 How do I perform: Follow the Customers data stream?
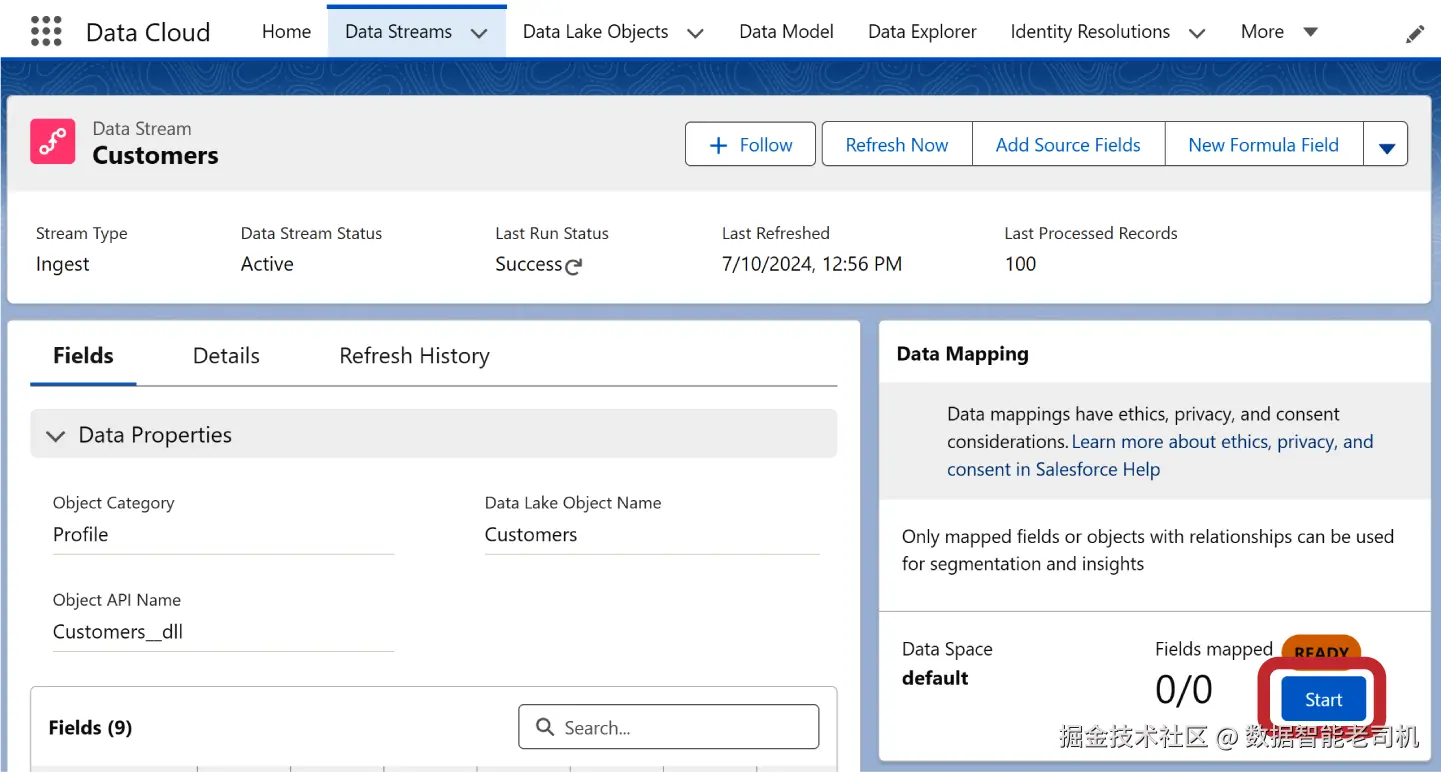(750, 145)
